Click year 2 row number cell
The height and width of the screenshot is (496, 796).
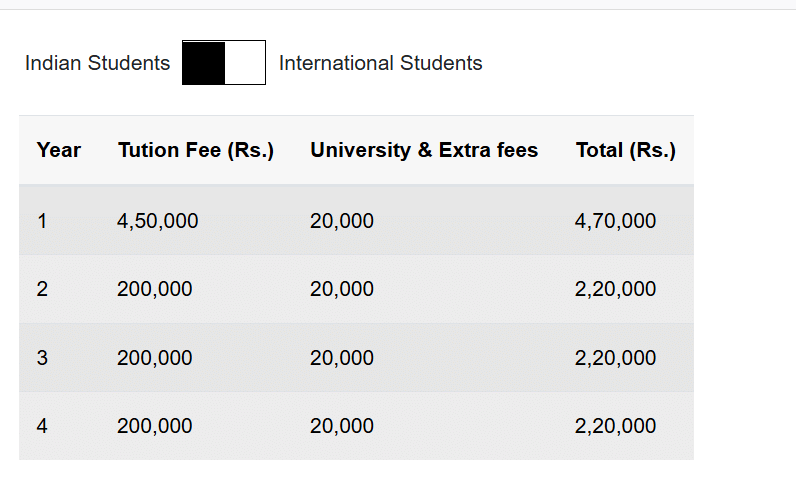pyautogui.click(x=42, y=289)
